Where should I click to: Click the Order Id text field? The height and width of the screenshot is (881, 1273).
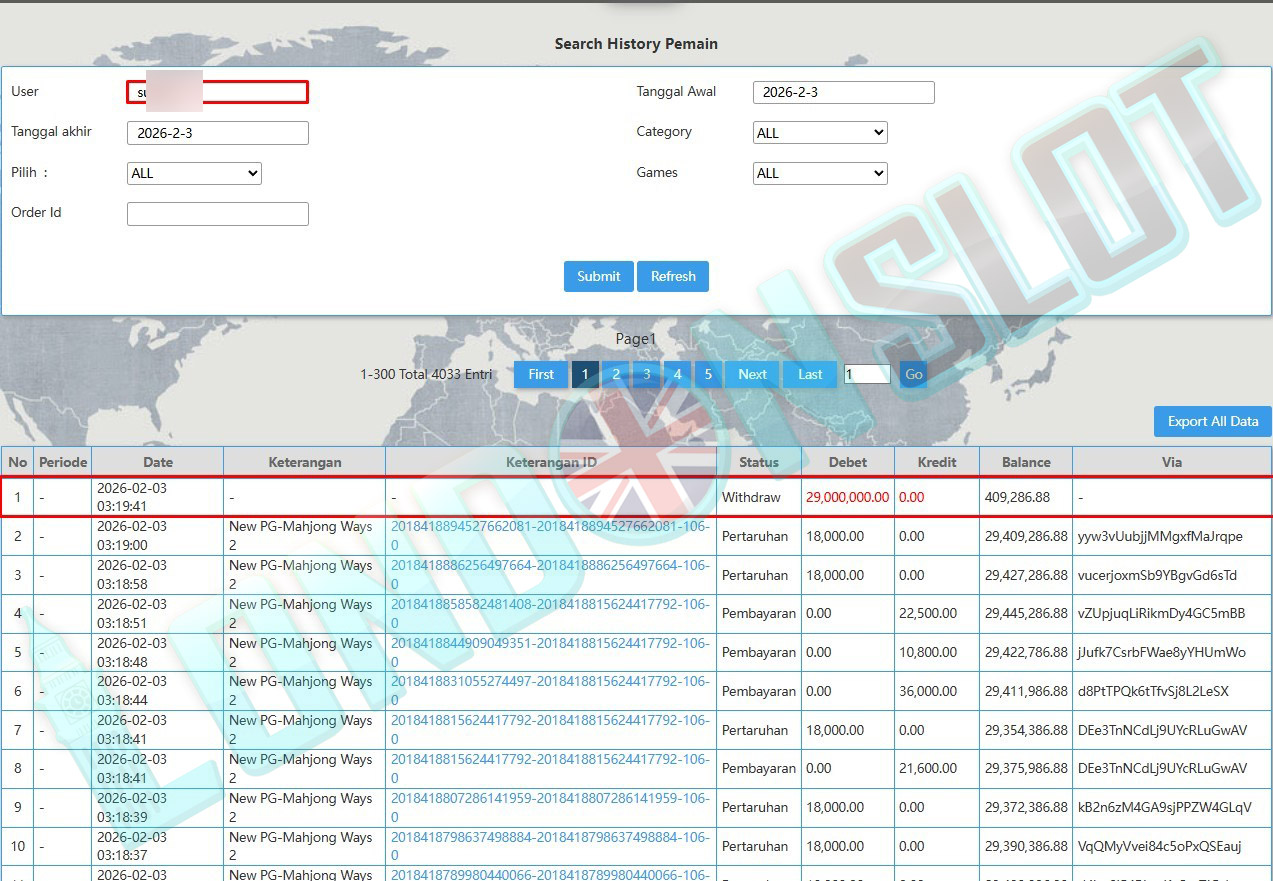[217, 214]
